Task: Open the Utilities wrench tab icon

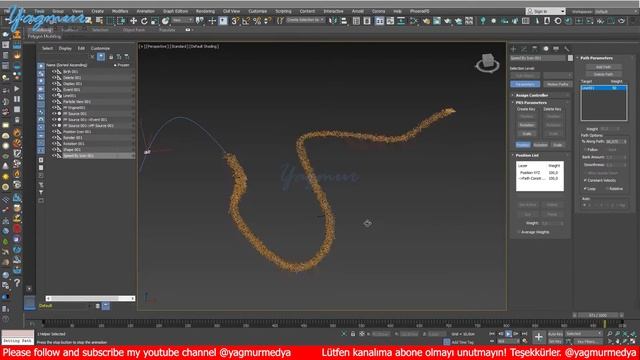Action: coord(567,49)
